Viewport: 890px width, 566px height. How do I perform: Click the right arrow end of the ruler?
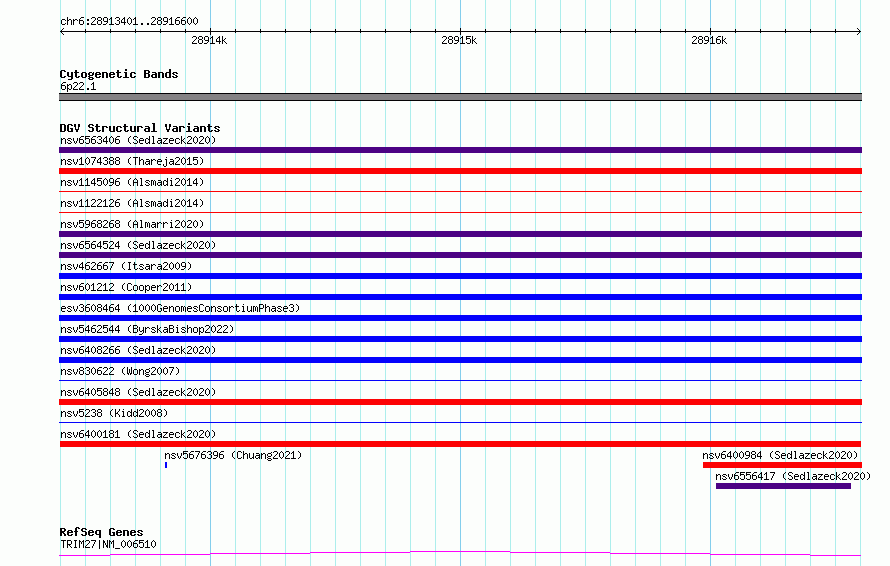pyautogui.click(x=859, y=31)
